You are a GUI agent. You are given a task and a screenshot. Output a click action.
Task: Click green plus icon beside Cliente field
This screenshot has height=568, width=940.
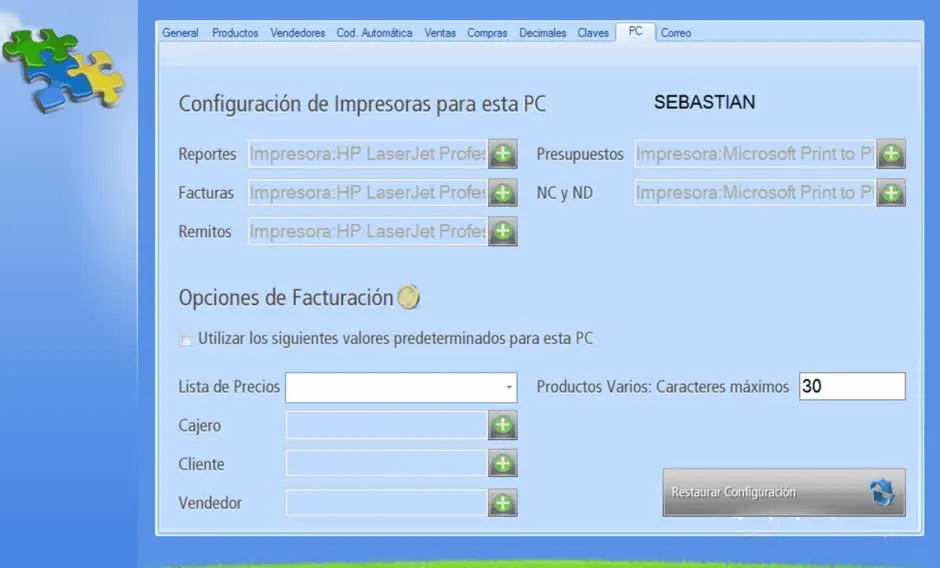[x=503, y=464]
